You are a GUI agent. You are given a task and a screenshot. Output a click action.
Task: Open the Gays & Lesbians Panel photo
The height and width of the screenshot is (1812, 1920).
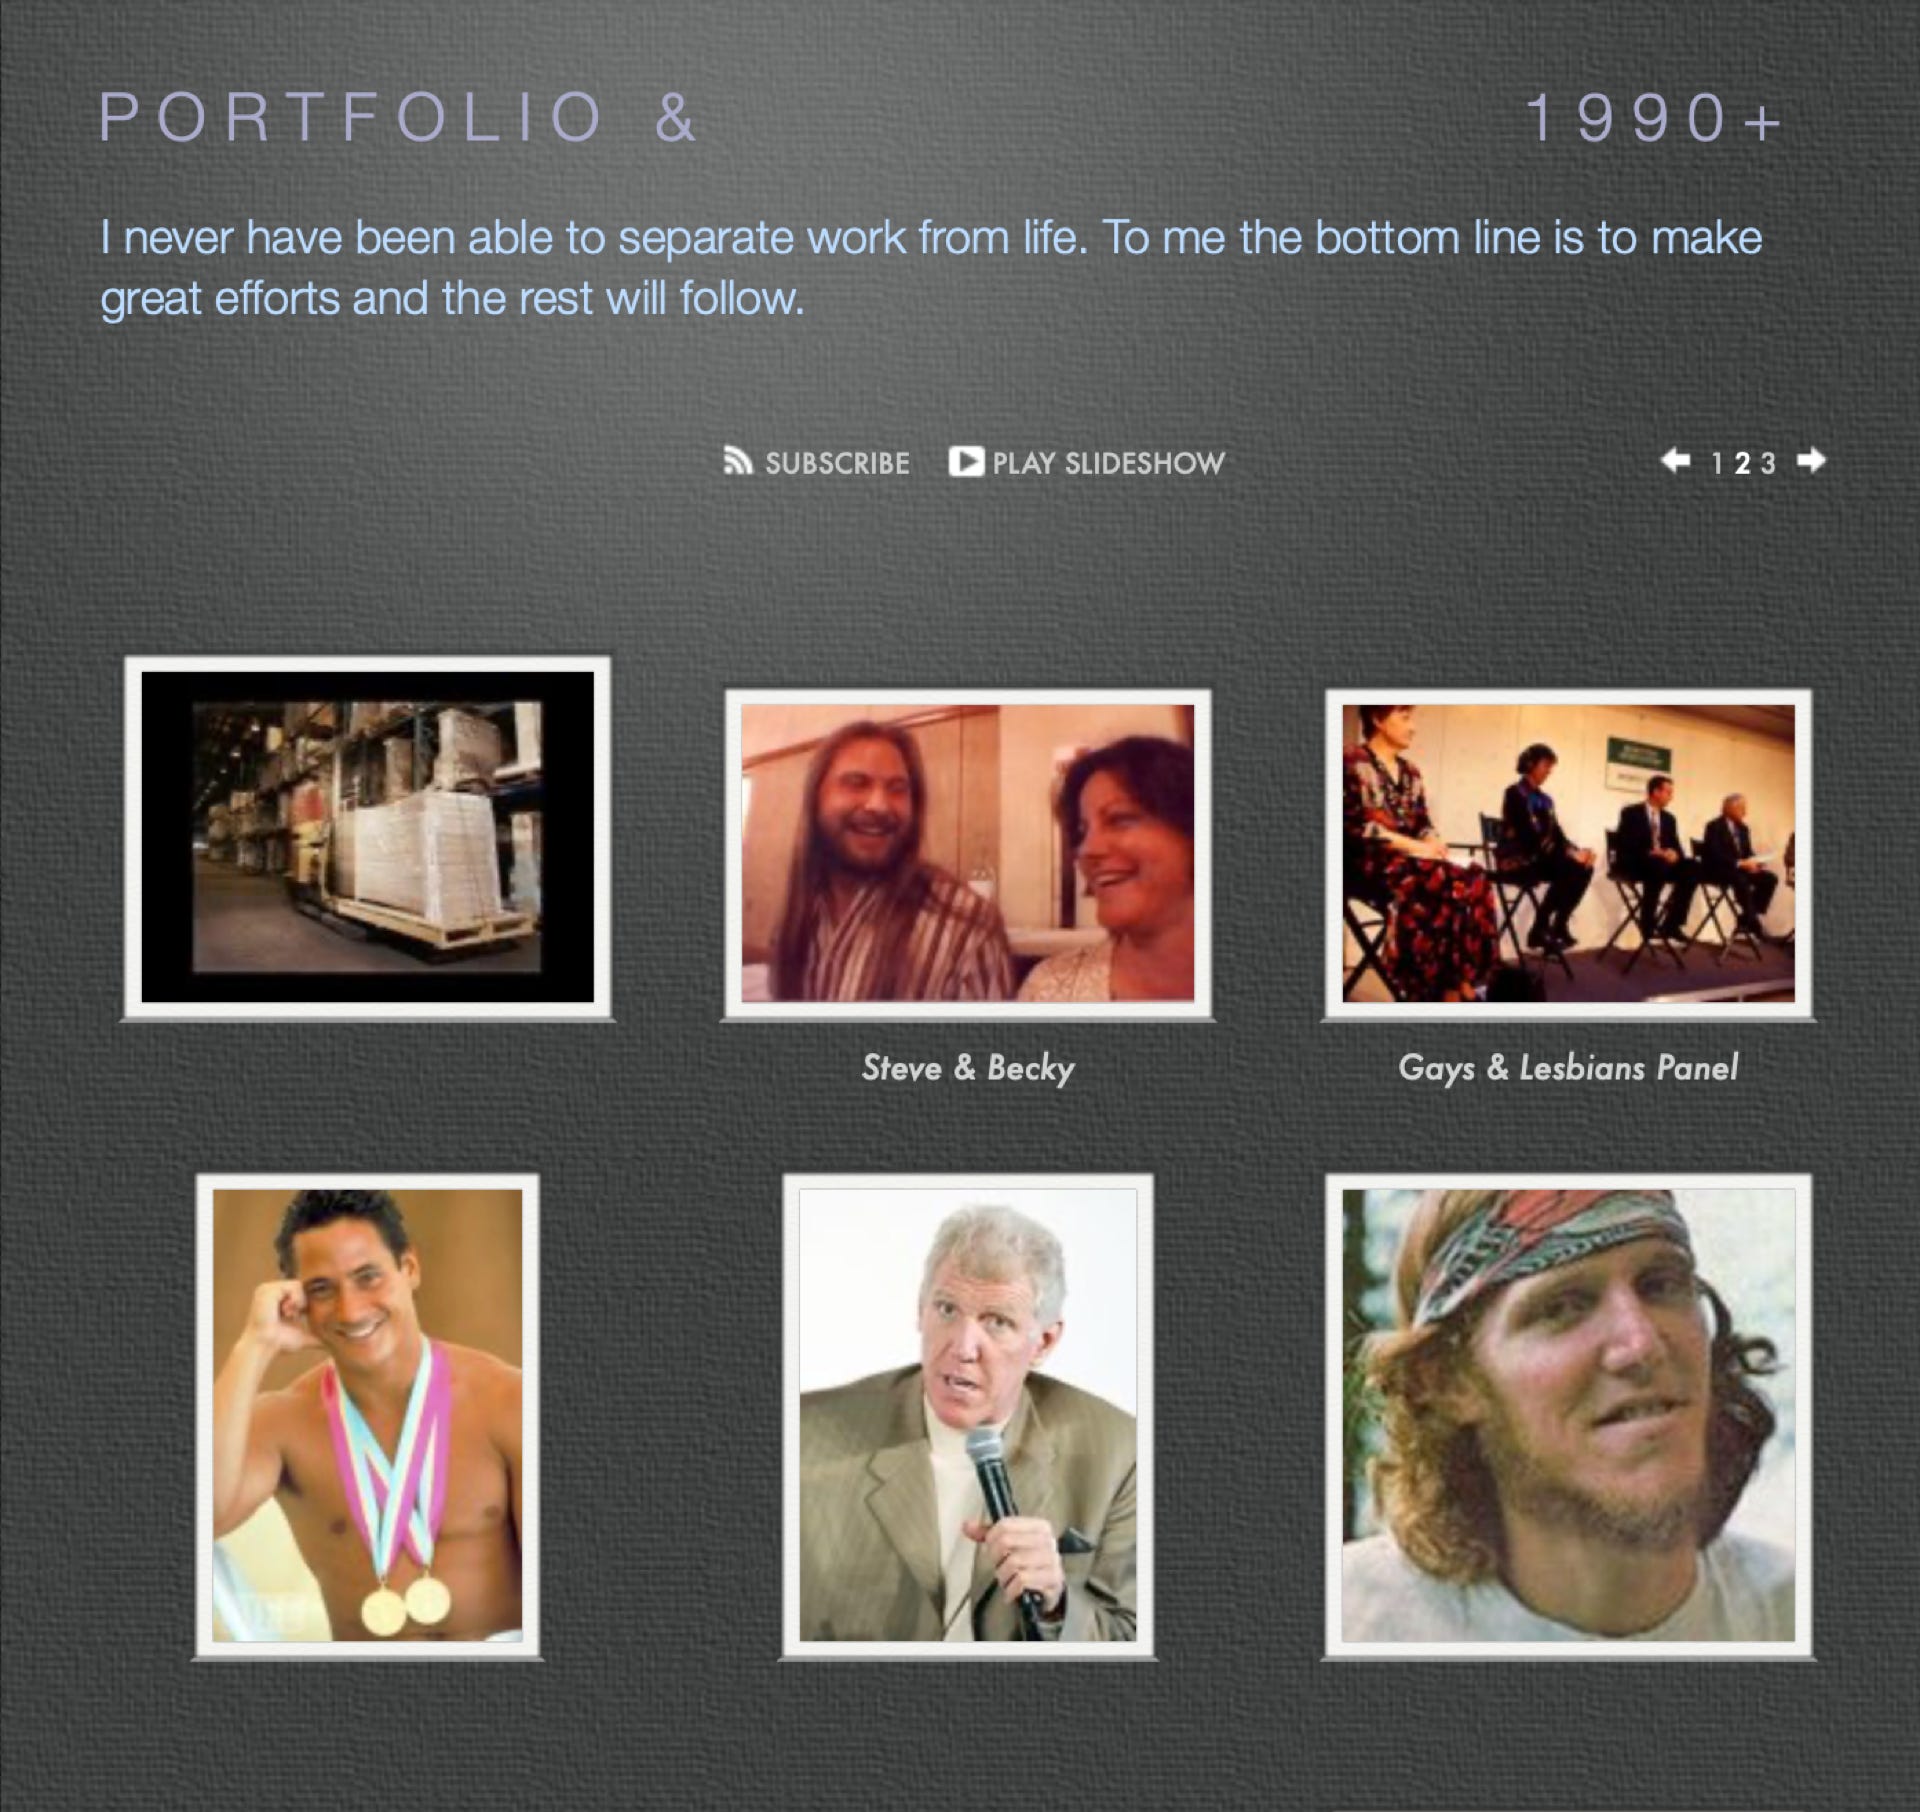(1568, 853)
